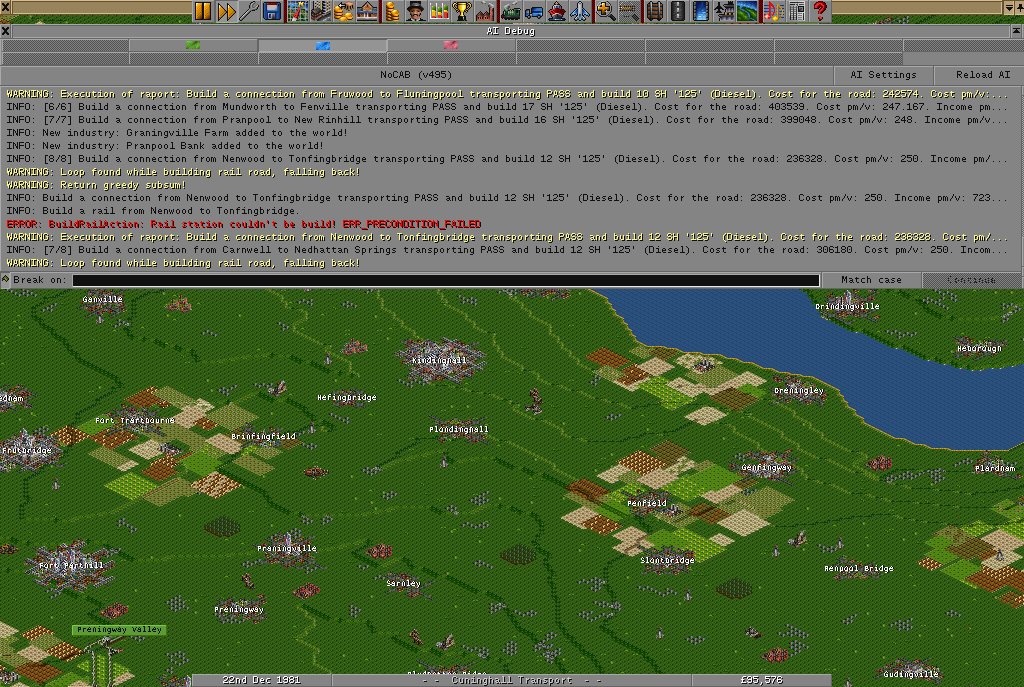Click the date 22nd Dec 1981 in status bar

pyautogui.click(x=261, y=680)
